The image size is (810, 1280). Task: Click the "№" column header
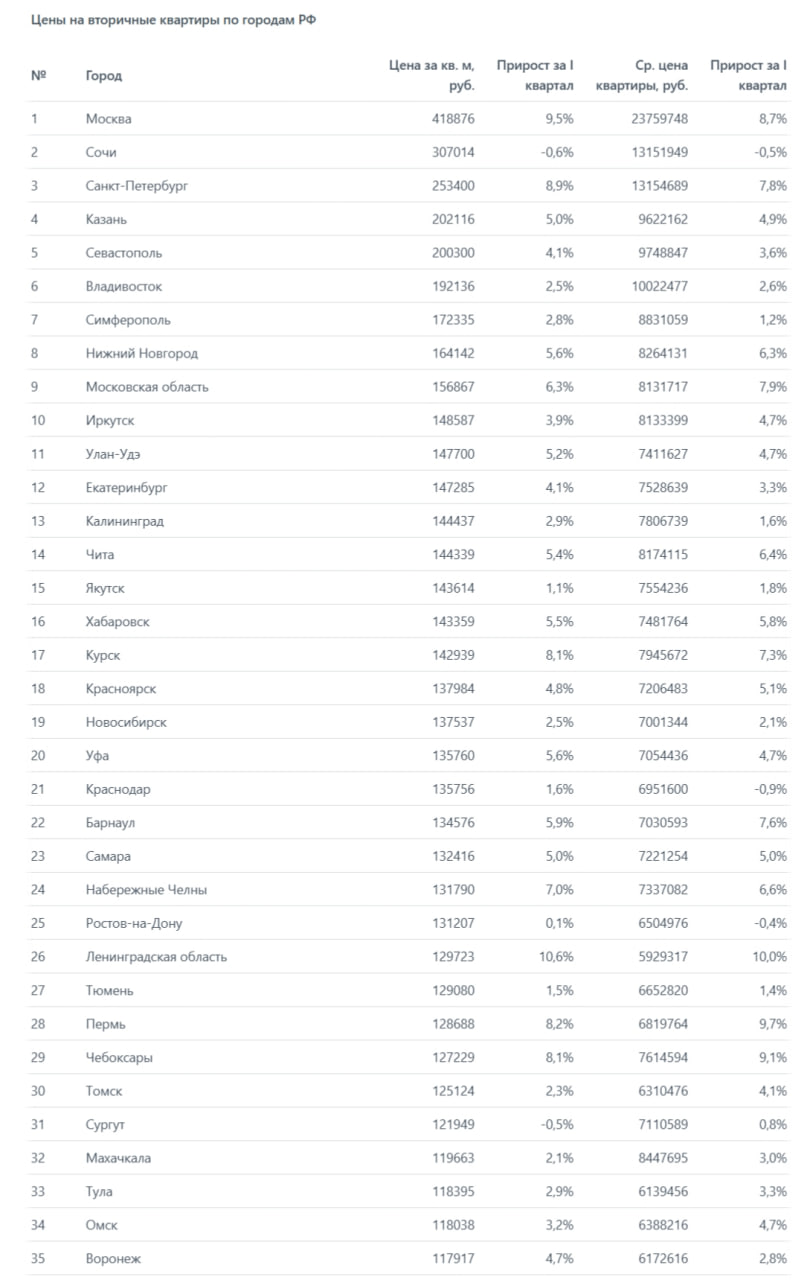click(39, 76)
